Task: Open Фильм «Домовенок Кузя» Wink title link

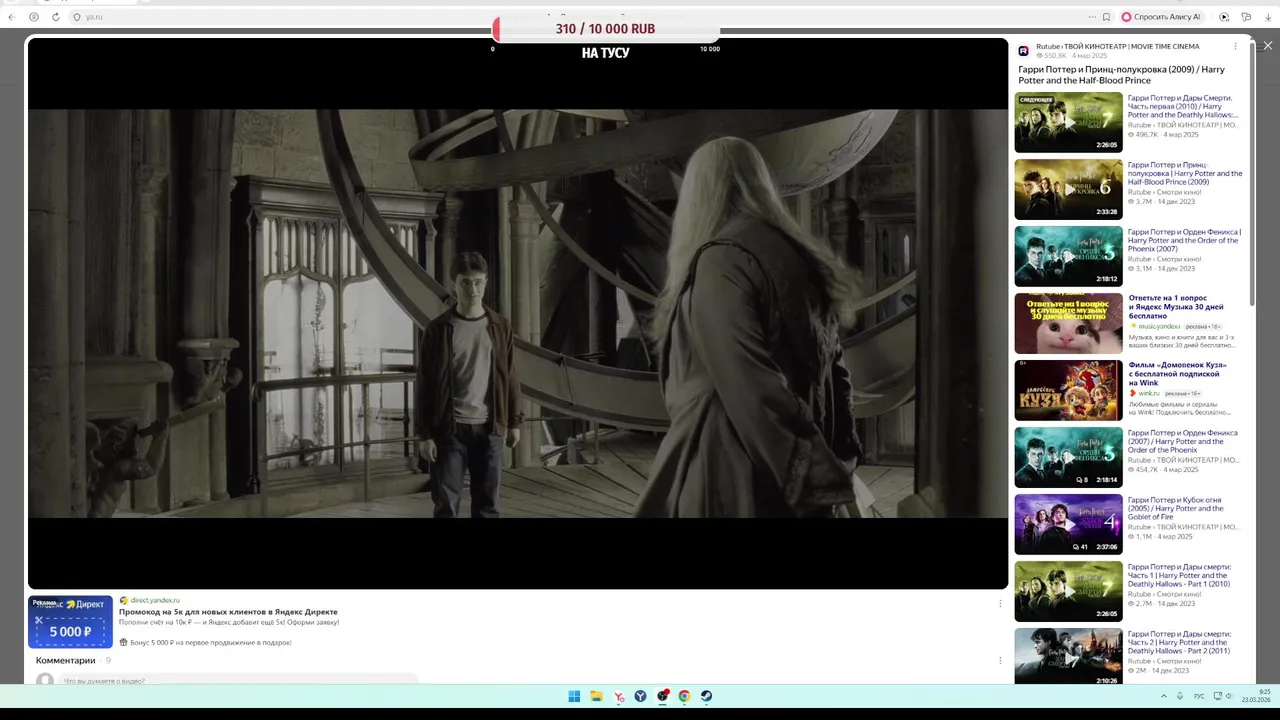Action: (x=1177, y=374)
